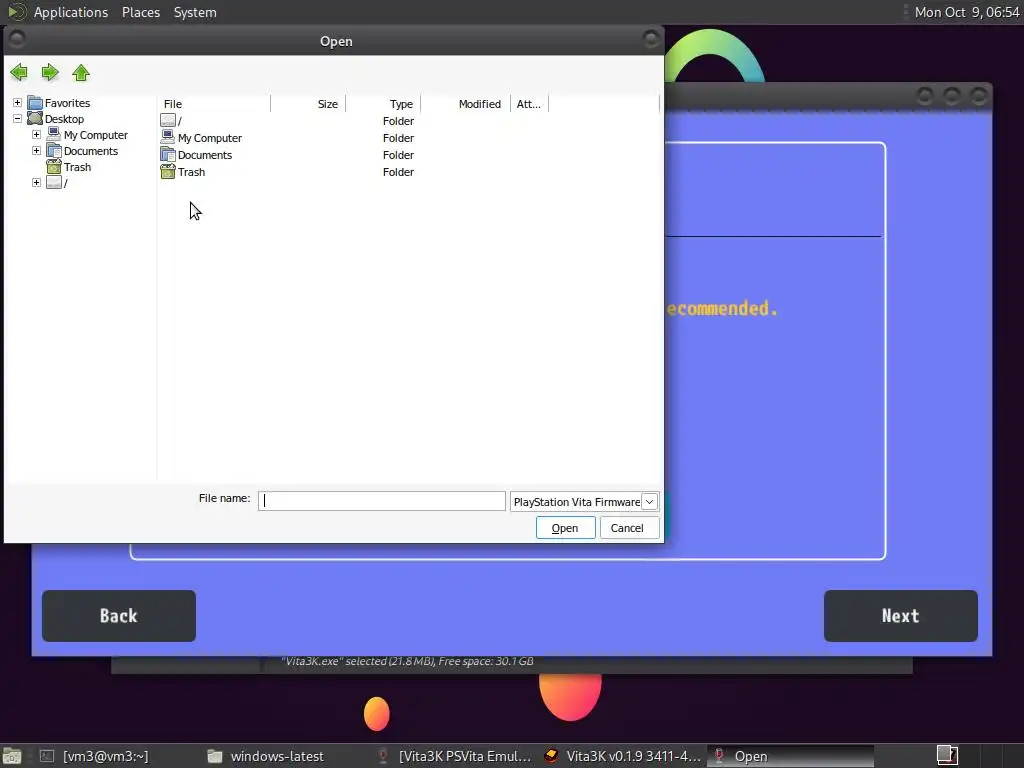Select Favorites label in folder tree
Screen dimensions: 1024x768
click(67, 103)
